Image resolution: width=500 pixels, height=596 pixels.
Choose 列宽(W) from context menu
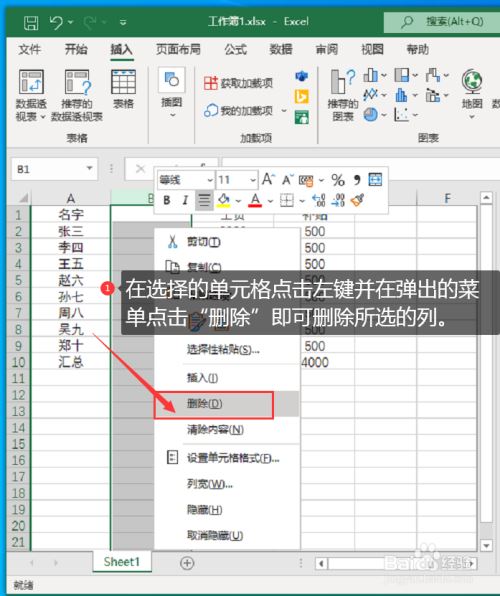tap(227, 484)
